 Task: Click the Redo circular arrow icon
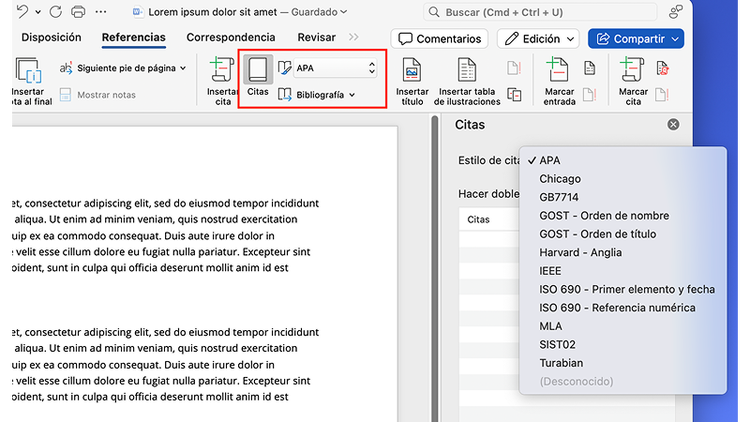(55, 11)
